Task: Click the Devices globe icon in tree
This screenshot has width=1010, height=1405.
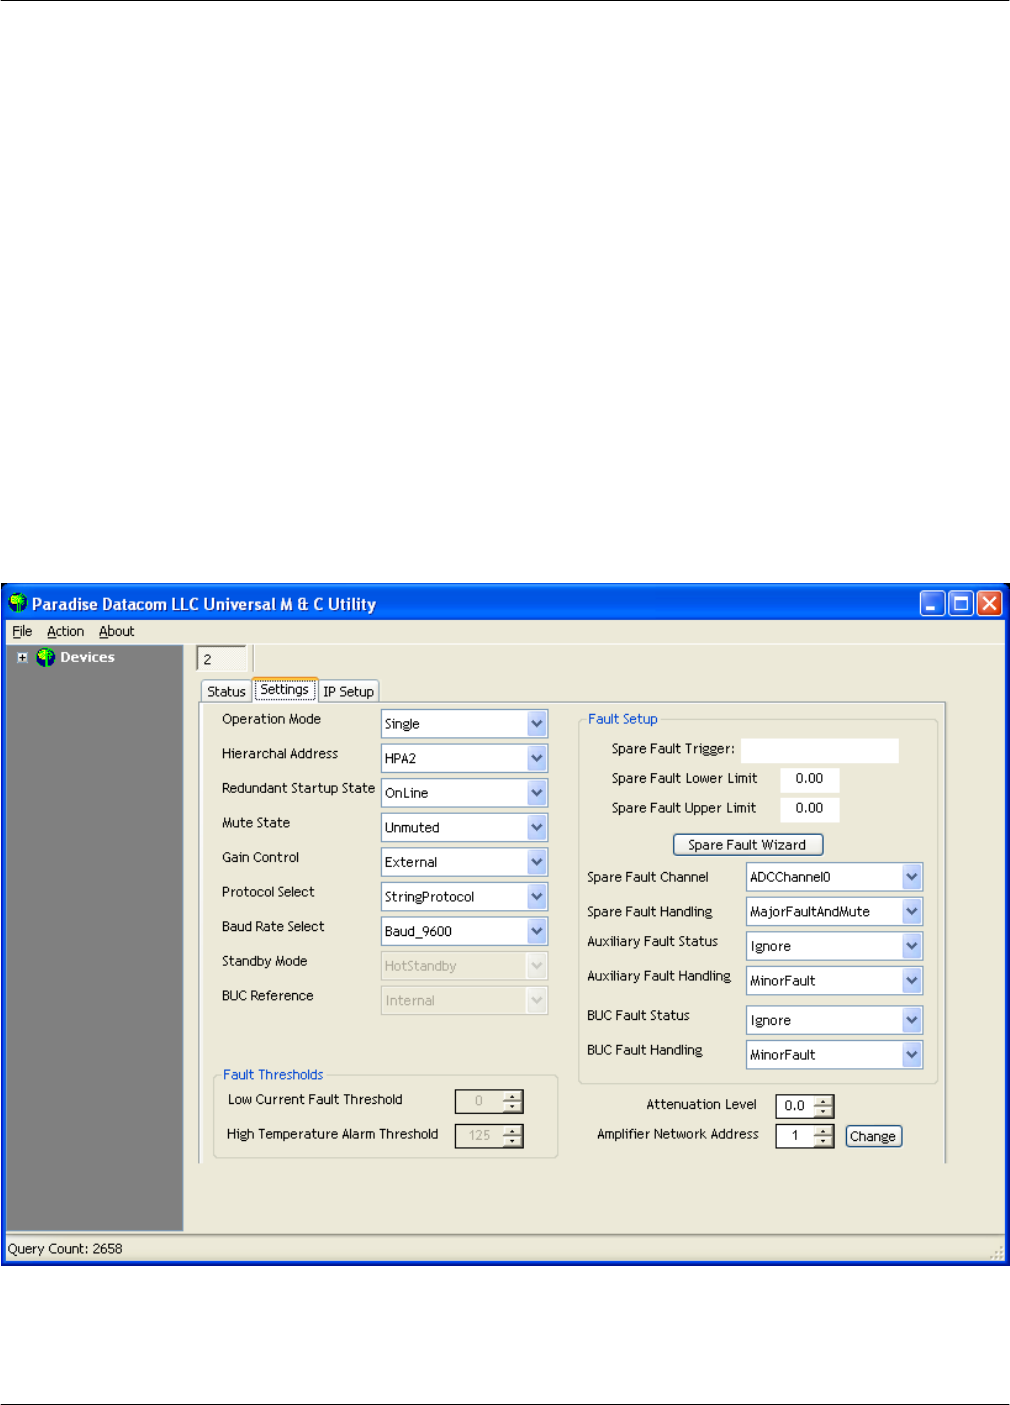Action: (45, 658)
